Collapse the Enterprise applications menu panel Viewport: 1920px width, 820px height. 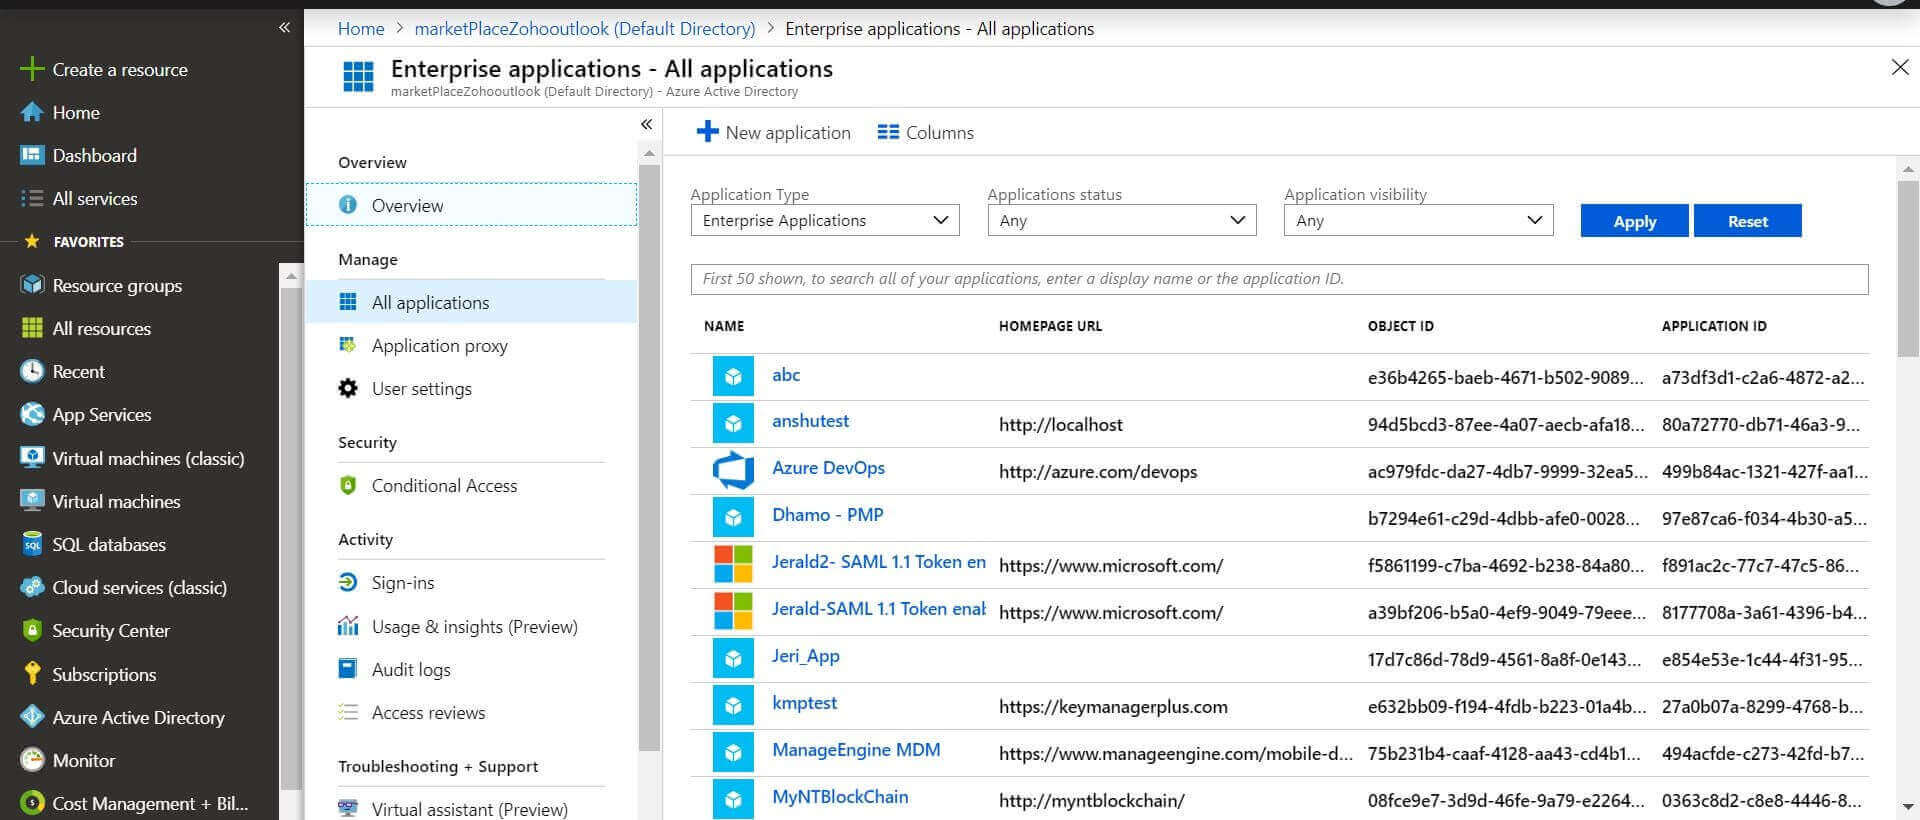646,124
